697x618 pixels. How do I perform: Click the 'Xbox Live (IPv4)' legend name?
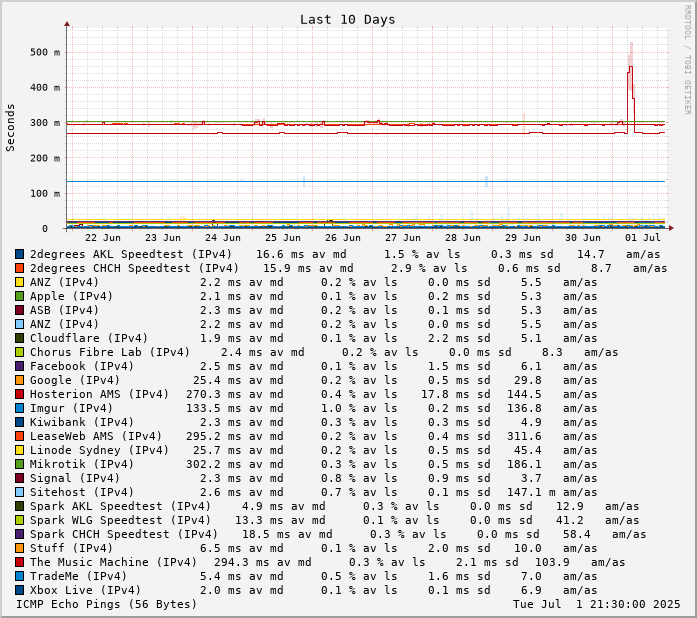(85, 590)
